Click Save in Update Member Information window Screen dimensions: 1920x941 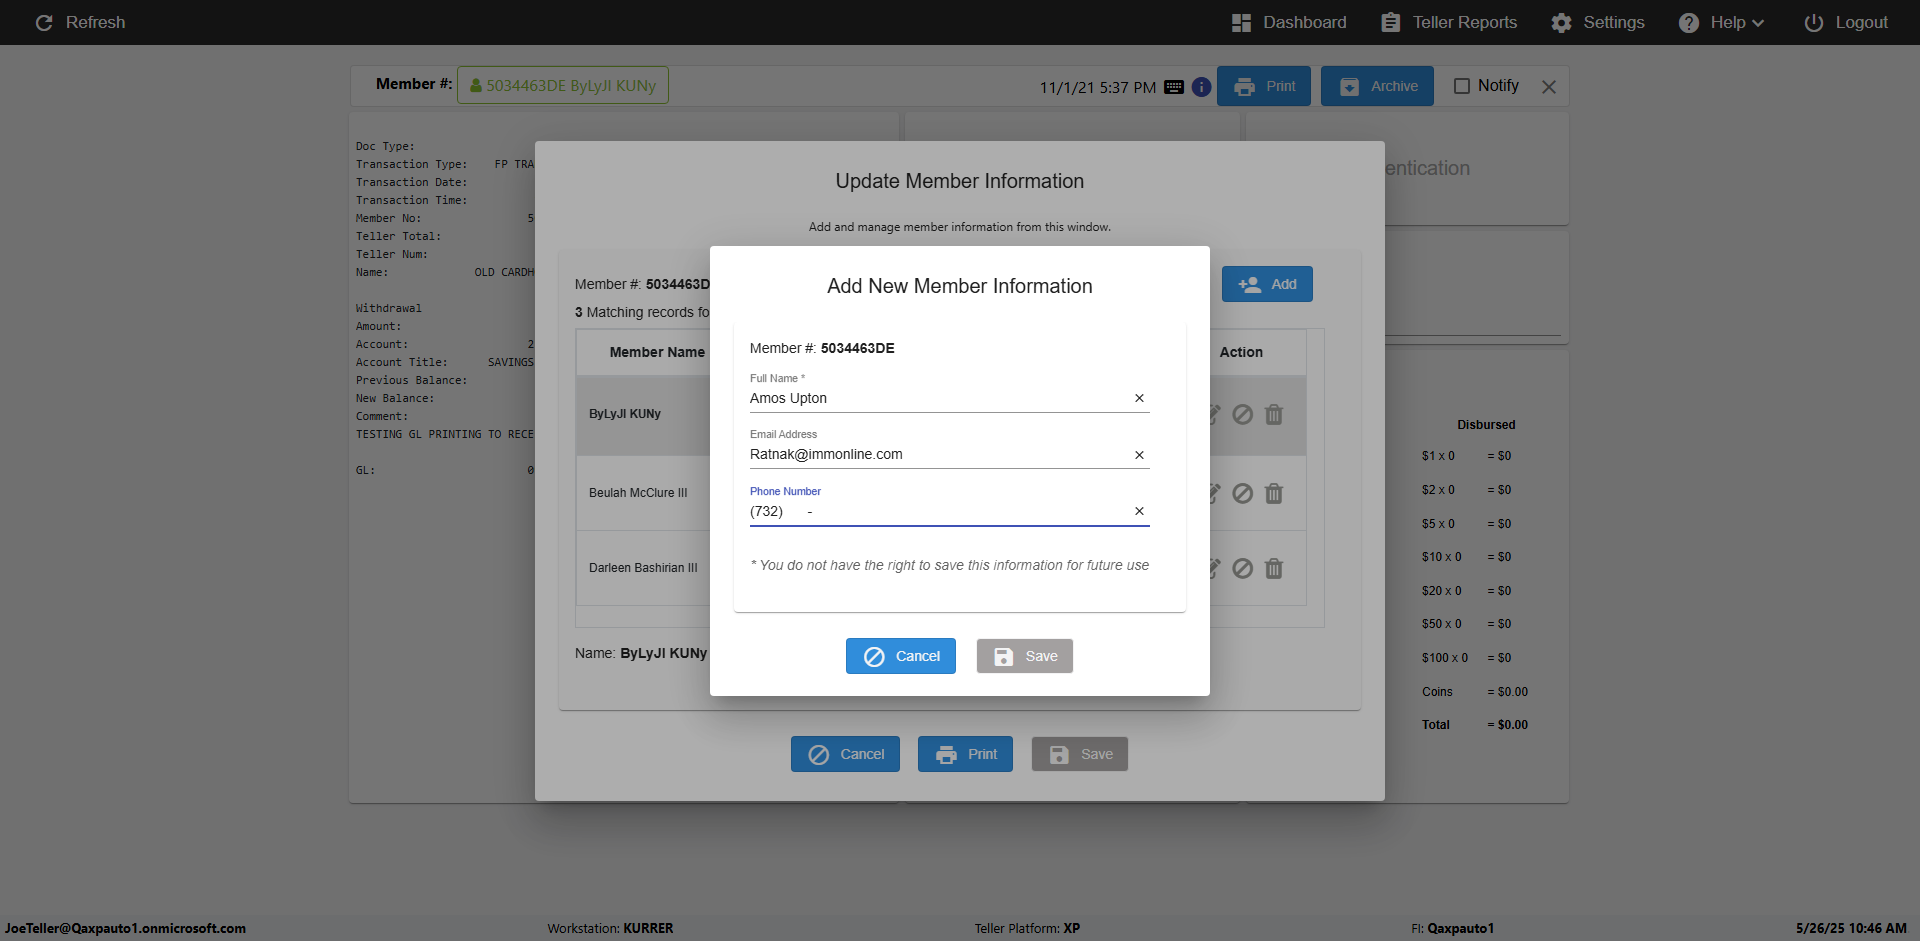[x=1080, y=754]
